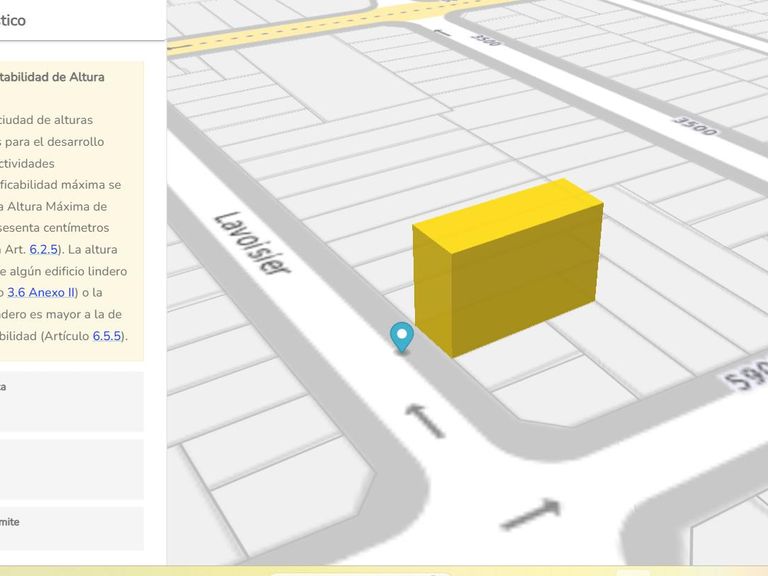
Task: Click the Lavoisier street label
Action: point(253,243)
